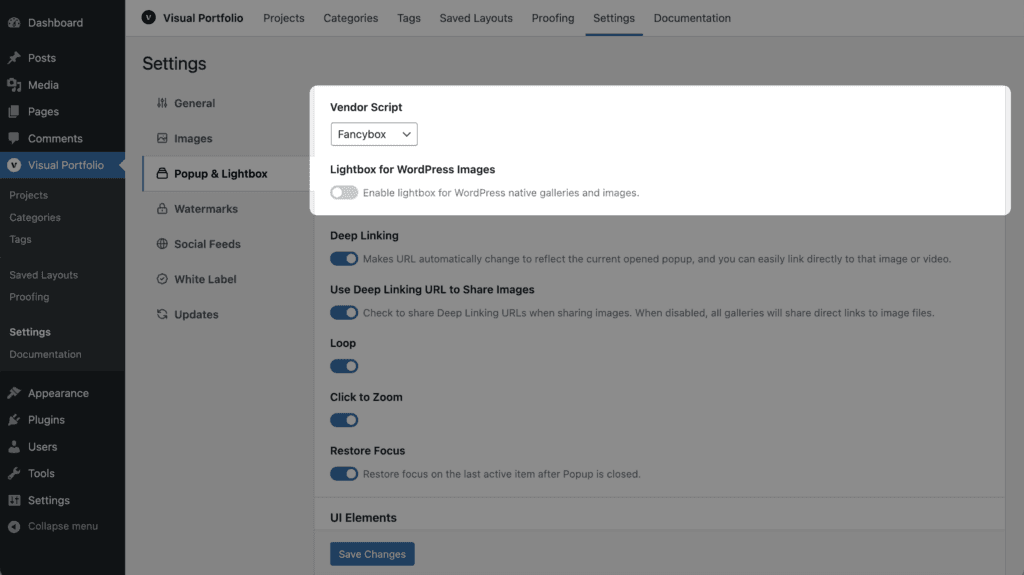Click the Visual Portfolio logo icon

(148, 18)
